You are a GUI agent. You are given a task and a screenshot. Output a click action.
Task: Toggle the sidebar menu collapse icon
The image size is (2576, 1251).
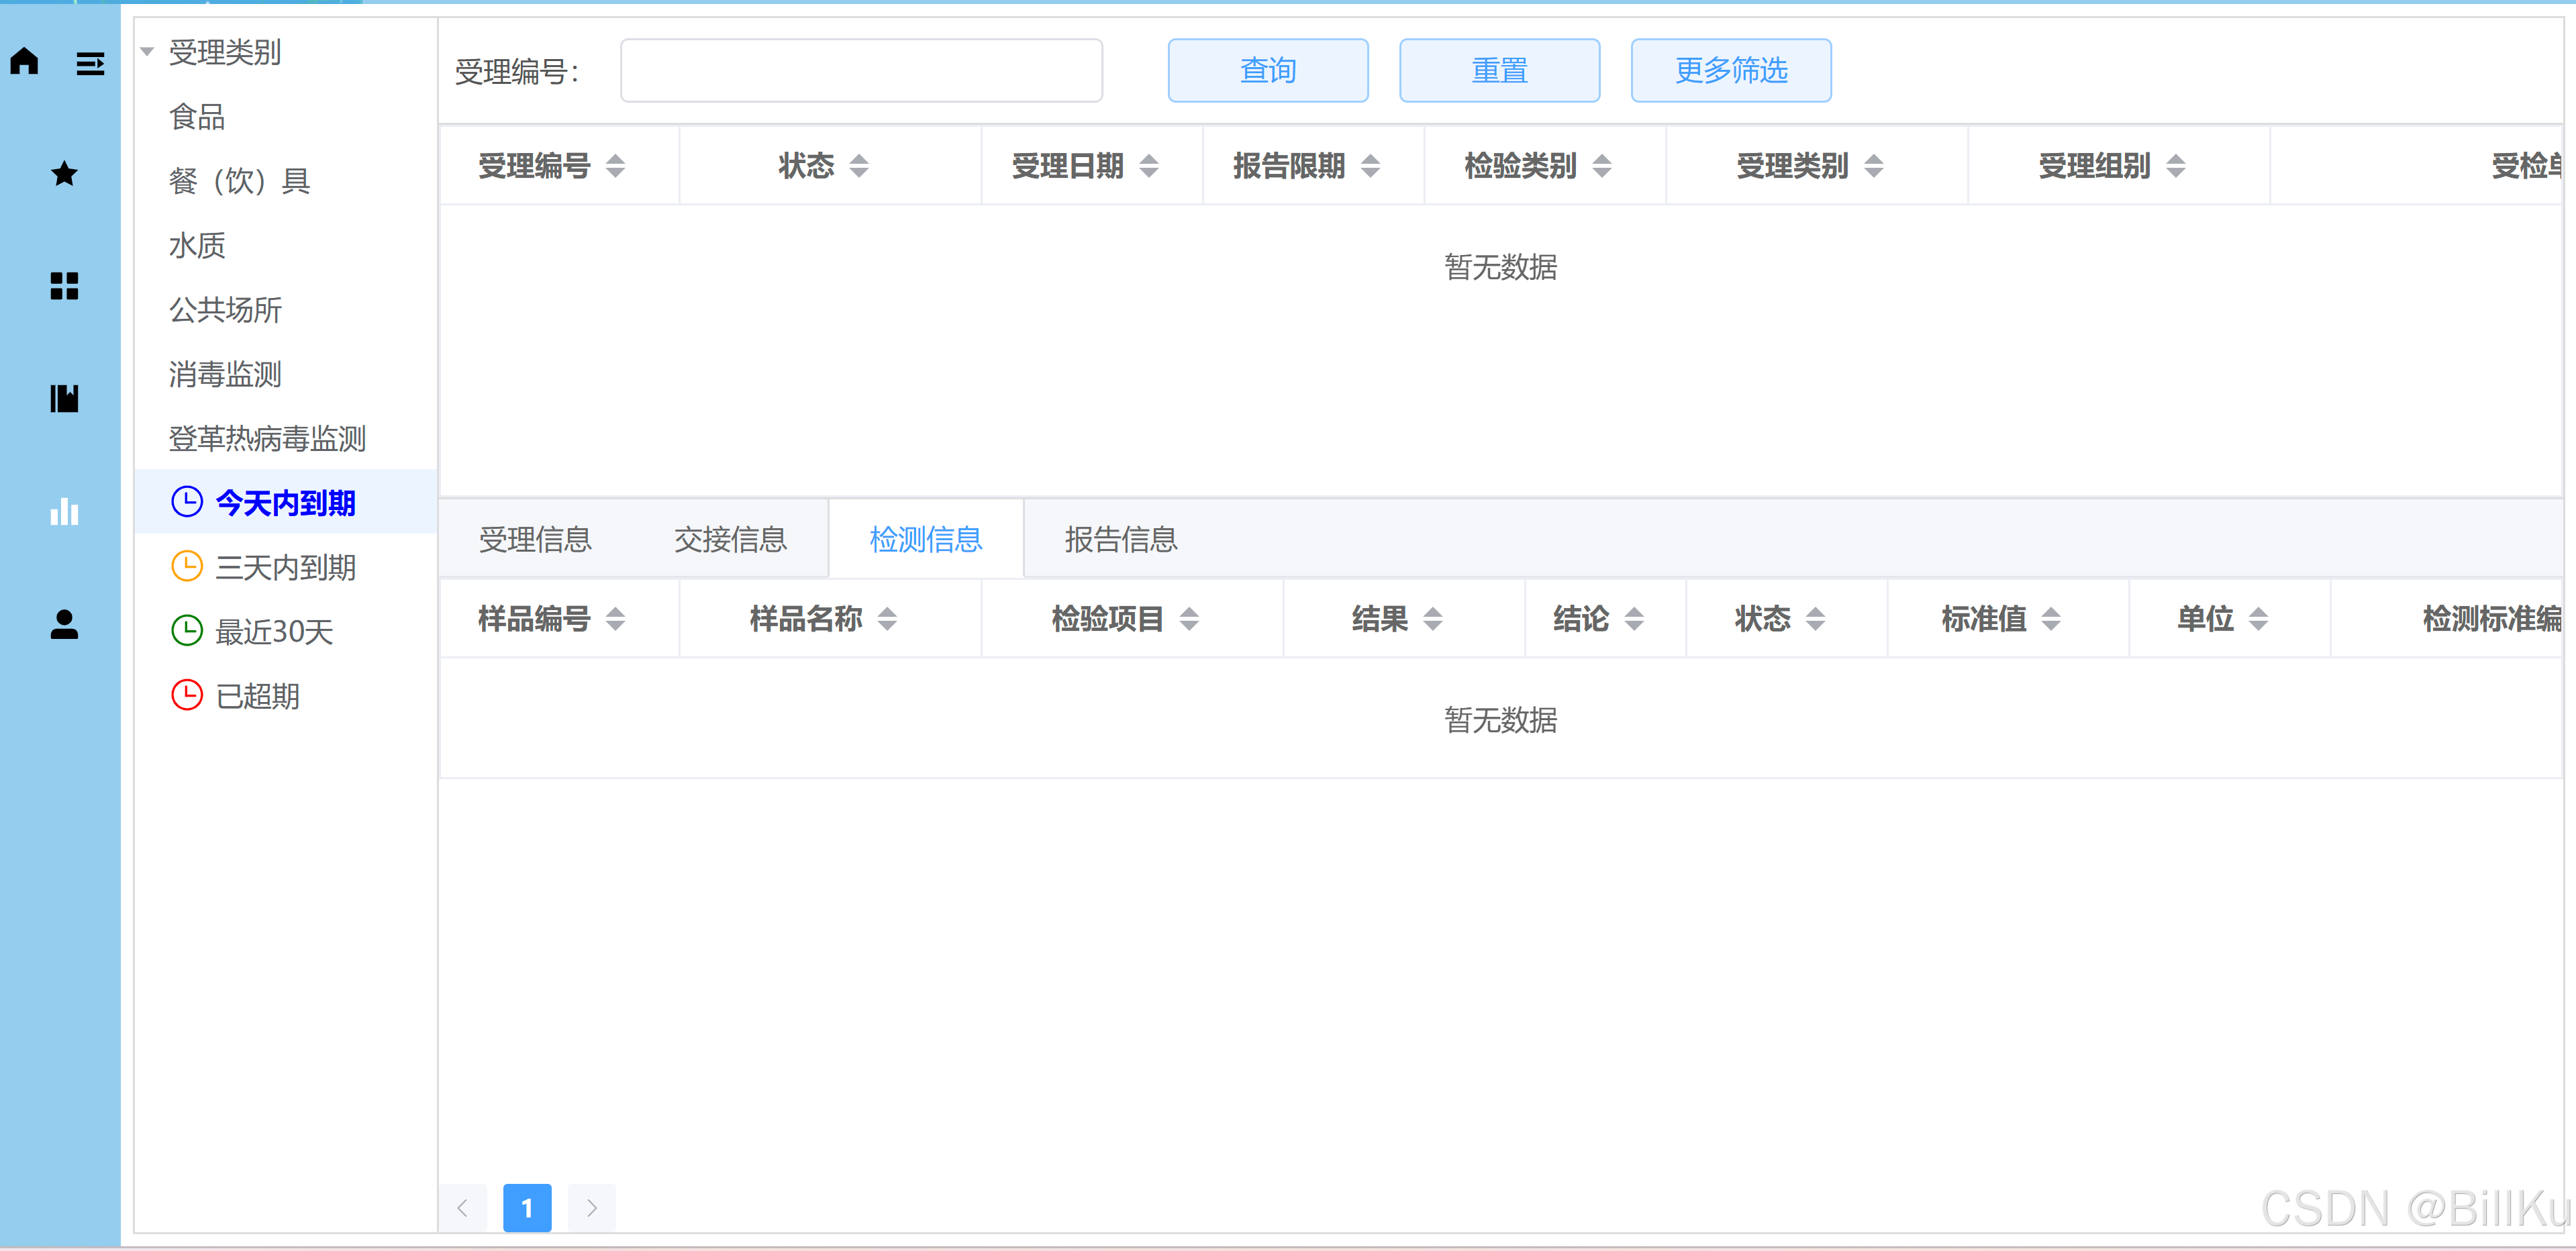coord(90,64)
